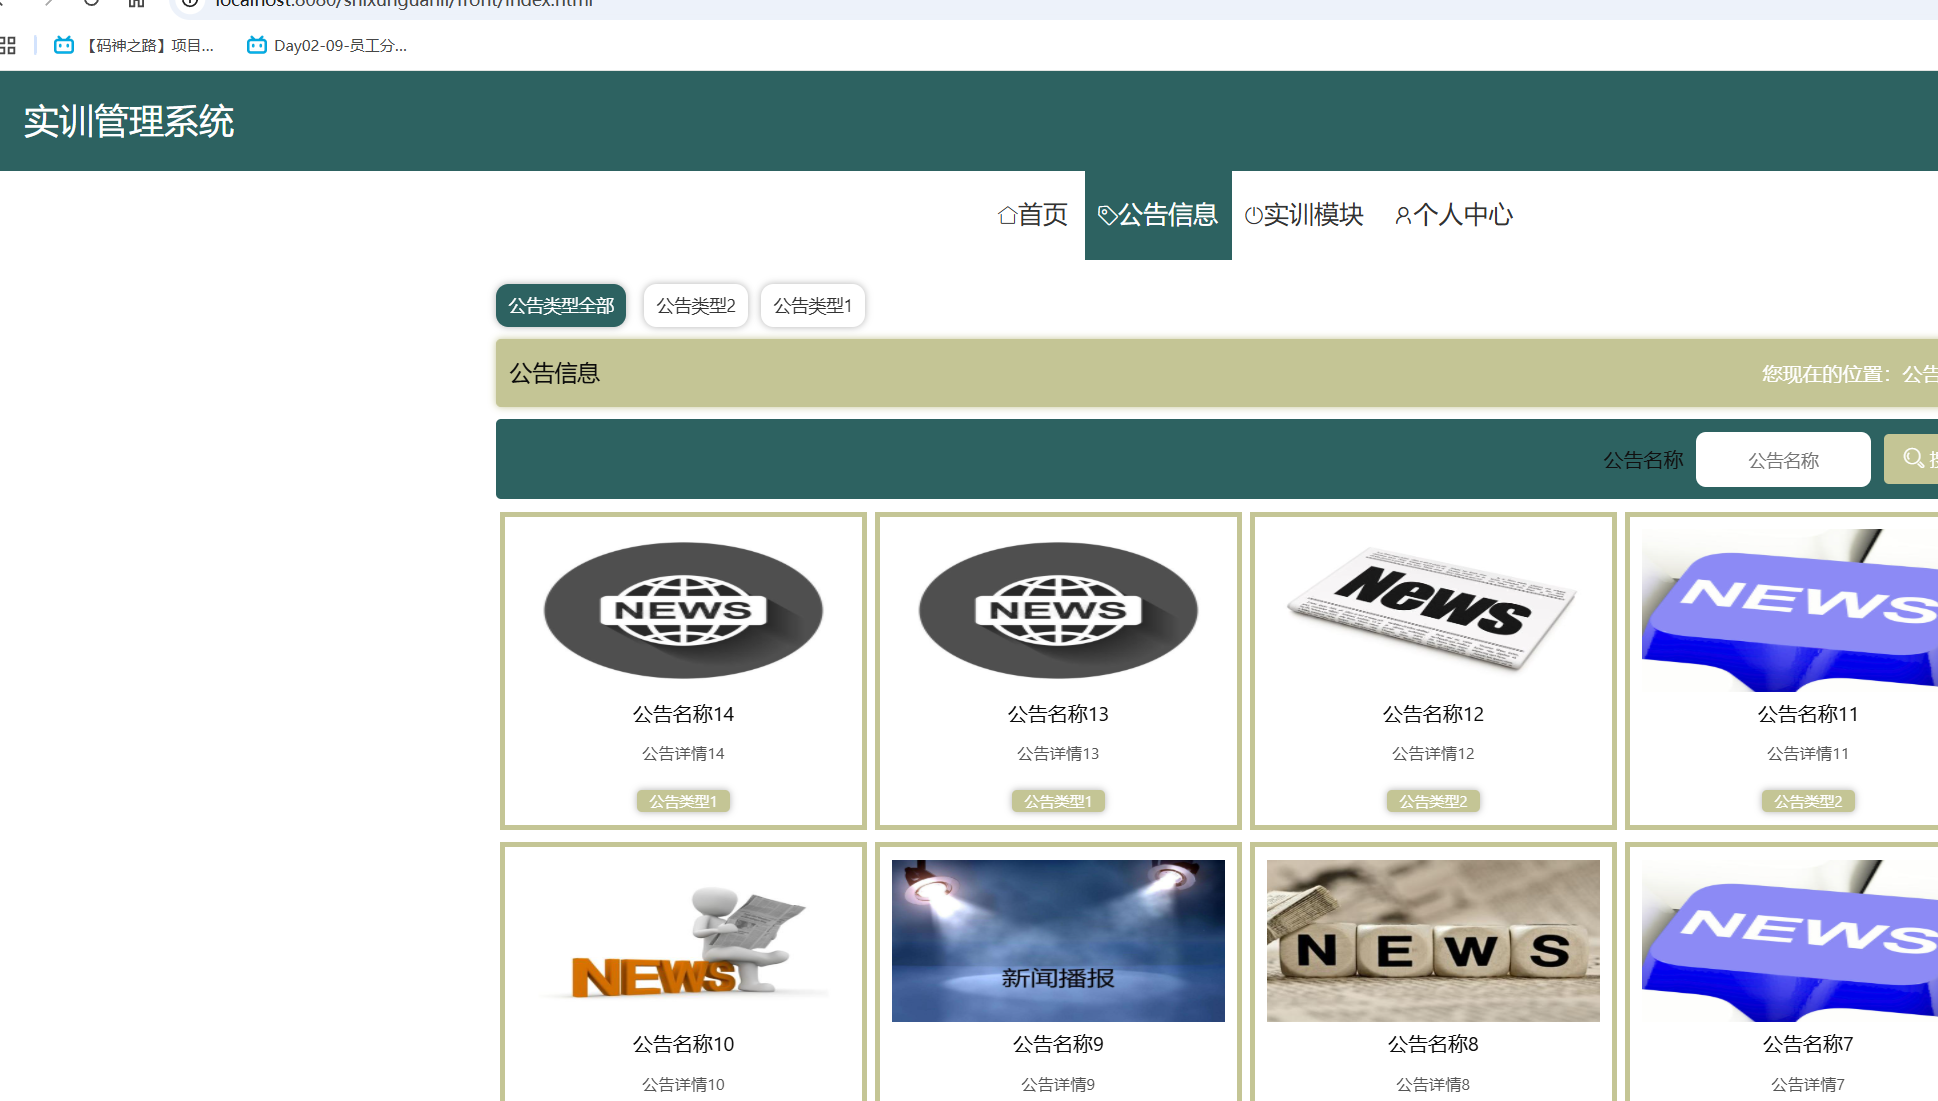Click the 公告类型1 tag under 公告名称14
Viewport: 1938px width, 1101px height.
pyautogui.click(x=683, y=801)
